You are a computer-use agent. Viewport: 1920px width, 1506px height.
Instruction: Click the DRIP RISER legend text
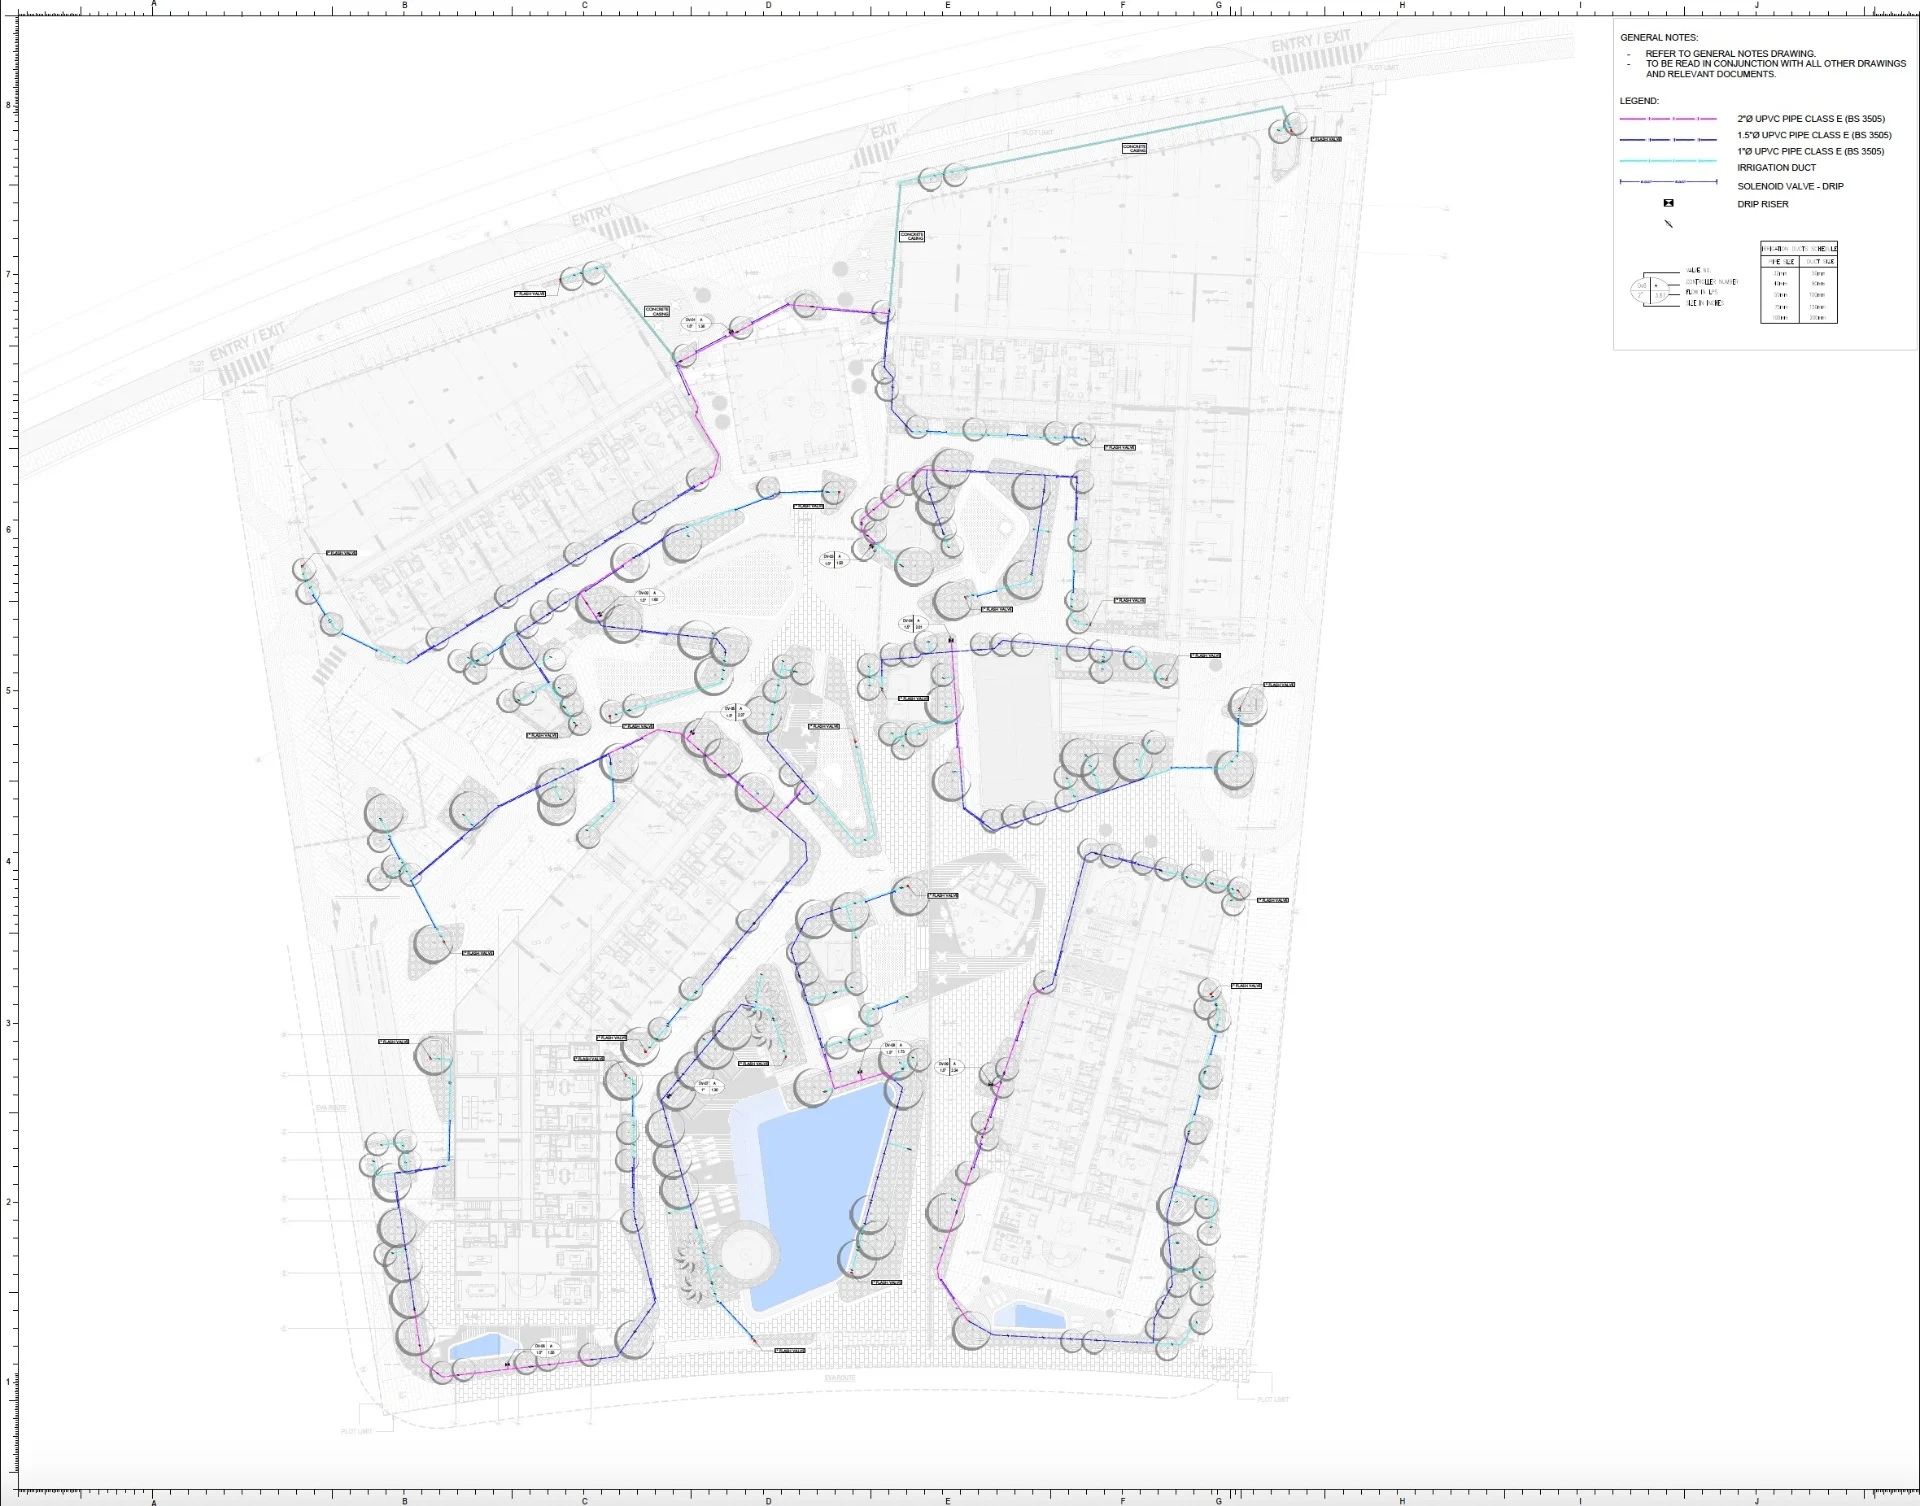(x=1762, y=204)
